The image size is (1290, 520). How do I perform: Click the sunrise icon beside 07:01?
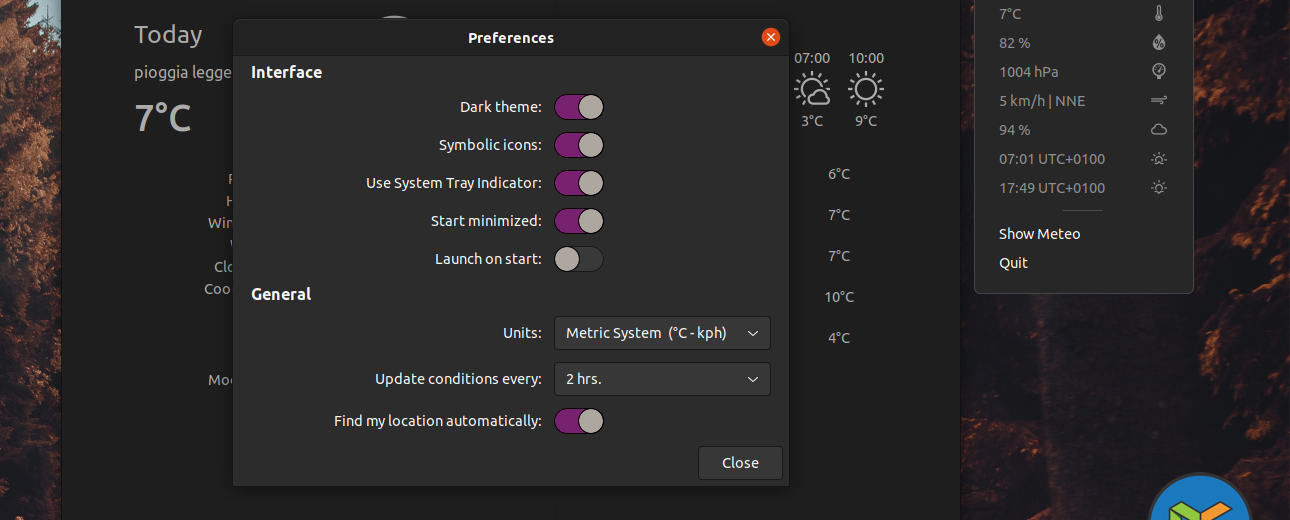pos(1159,159)
